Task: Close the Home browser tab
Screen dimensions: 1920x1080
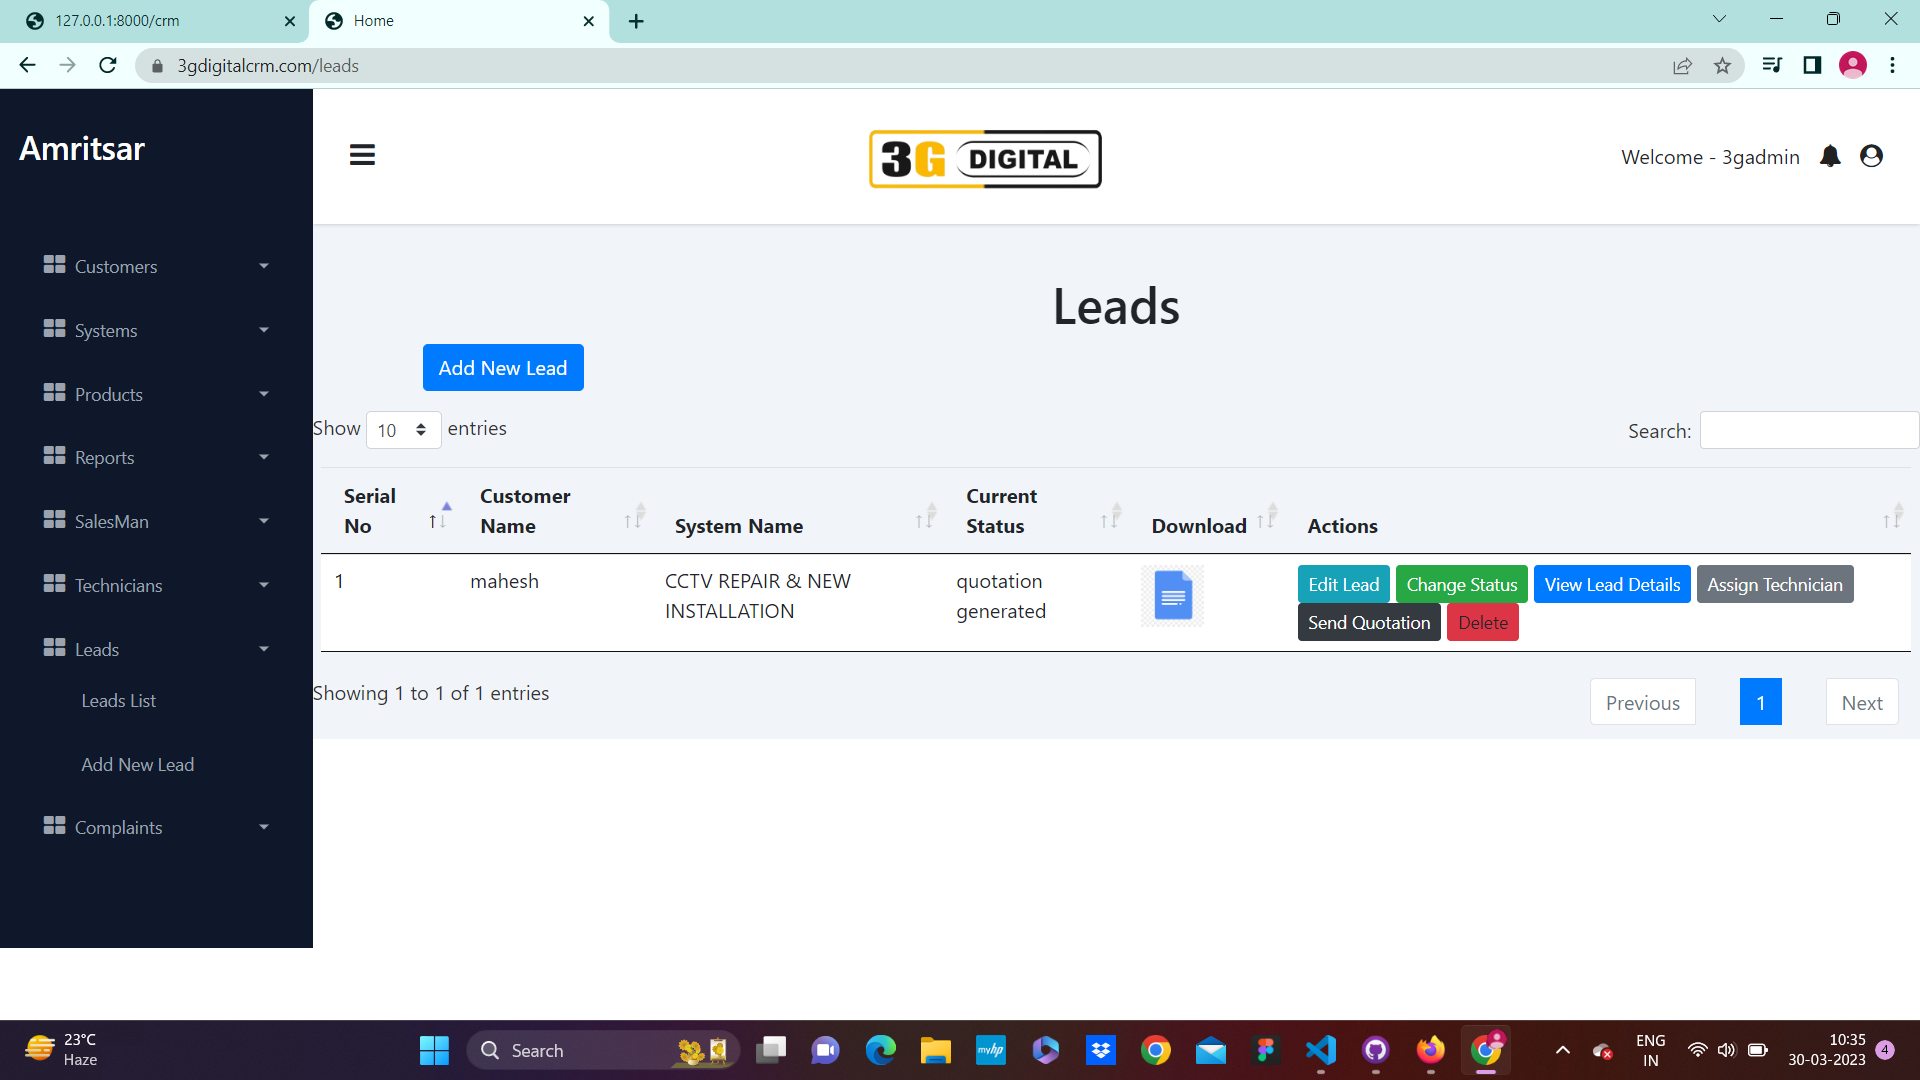Action: tap(588, 21)
